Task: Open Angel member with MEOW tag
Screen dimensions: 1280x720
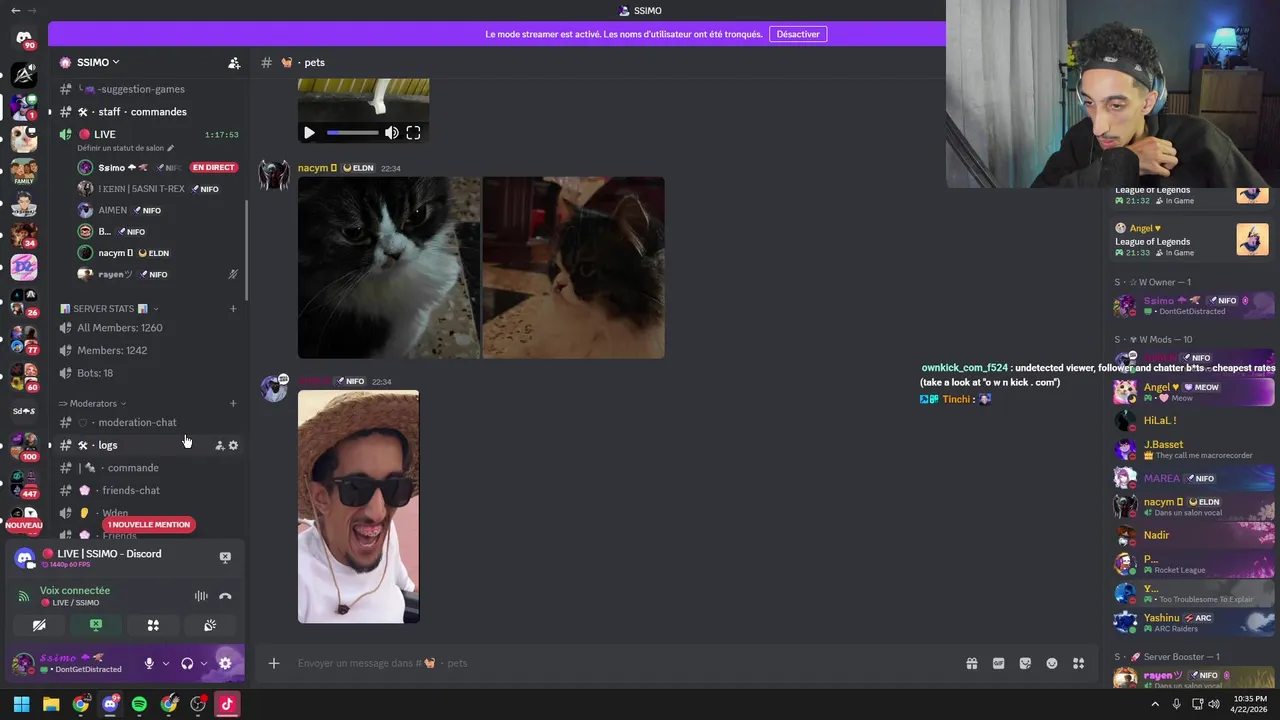Action: tap(1194, 391)
